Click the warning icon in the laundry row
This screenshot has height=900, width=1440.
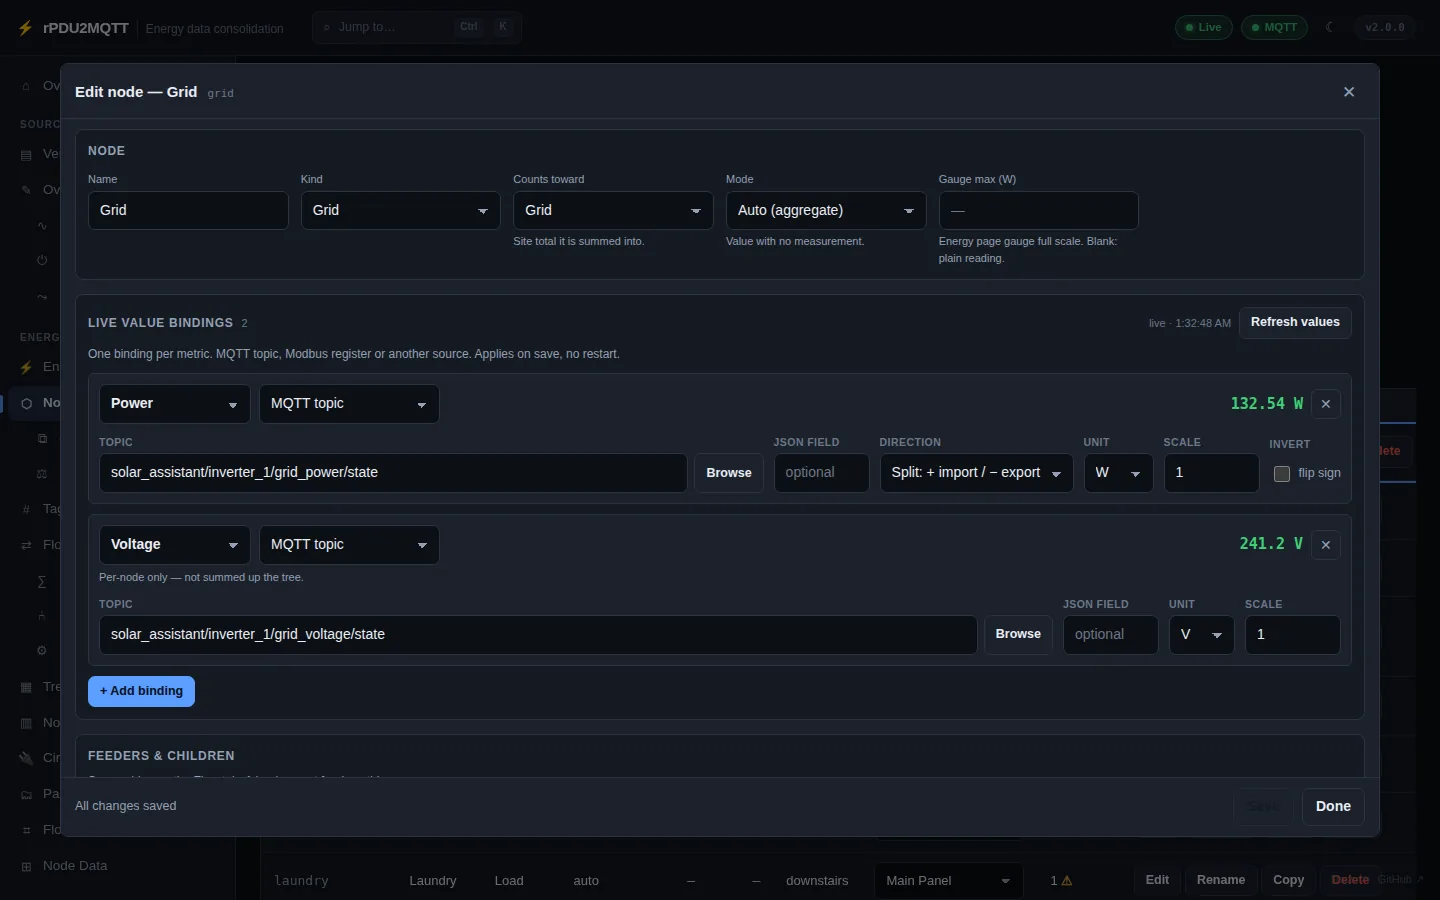point(1067,881)
